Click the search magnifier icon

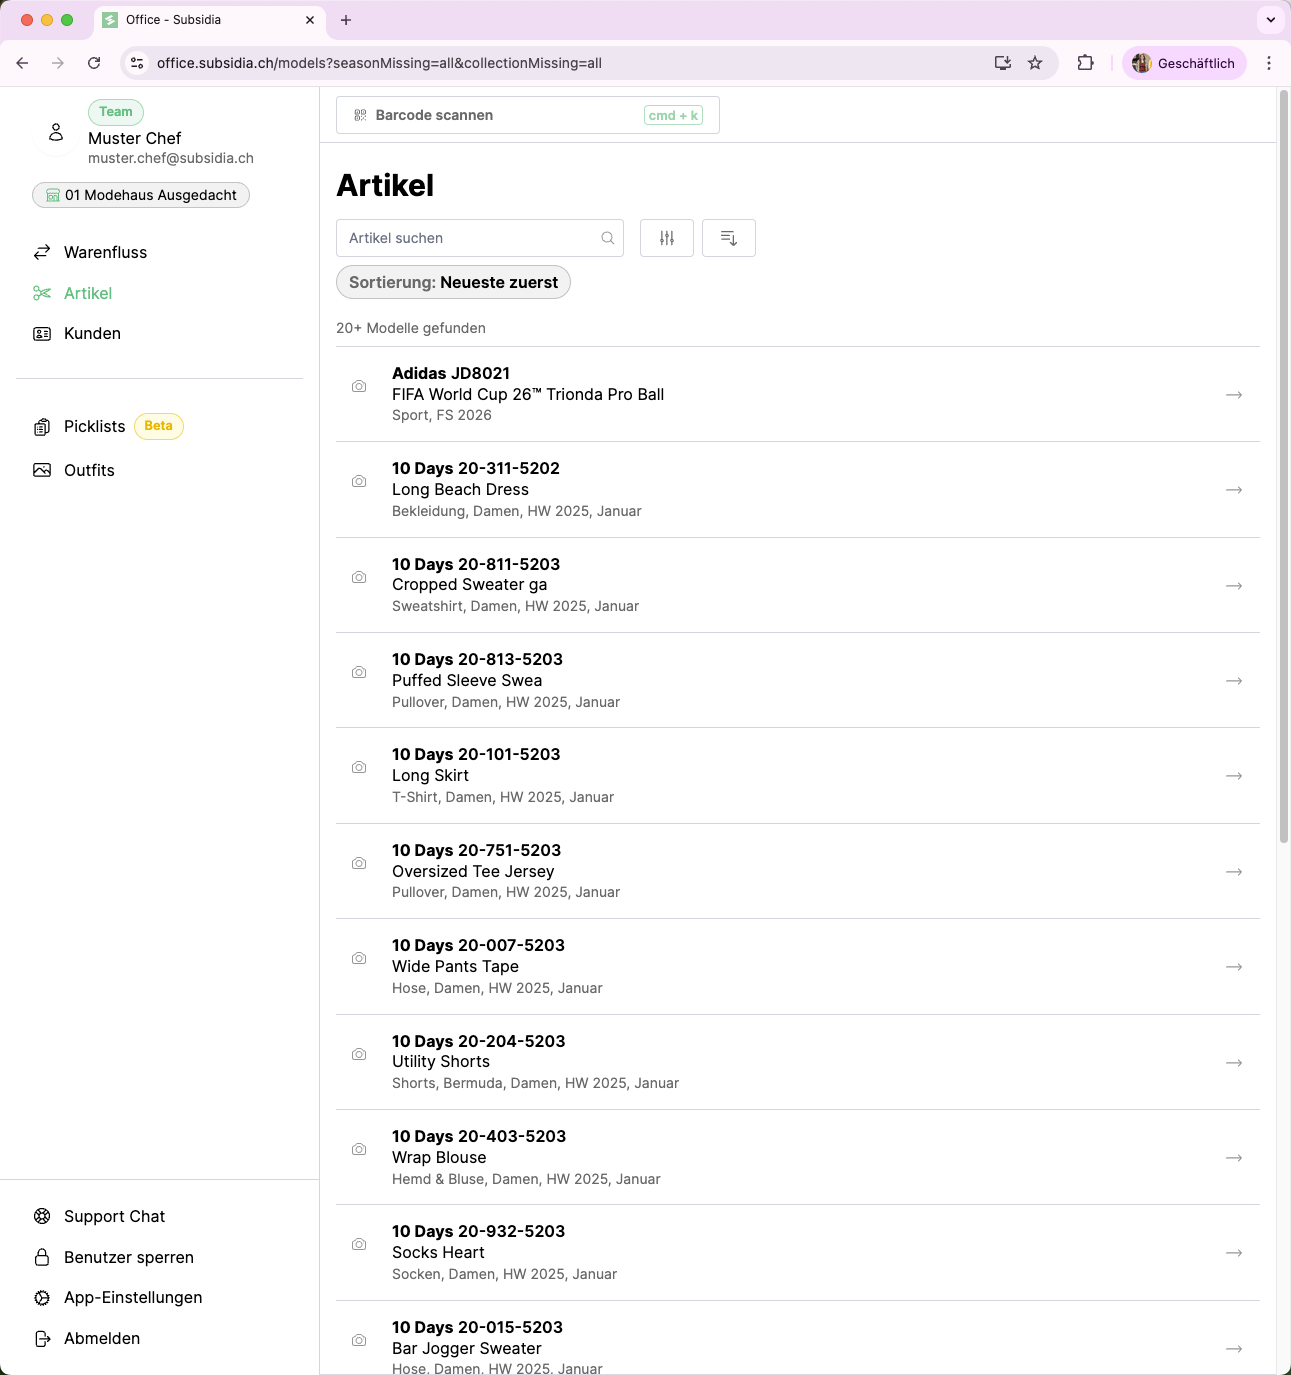[607, 238]
